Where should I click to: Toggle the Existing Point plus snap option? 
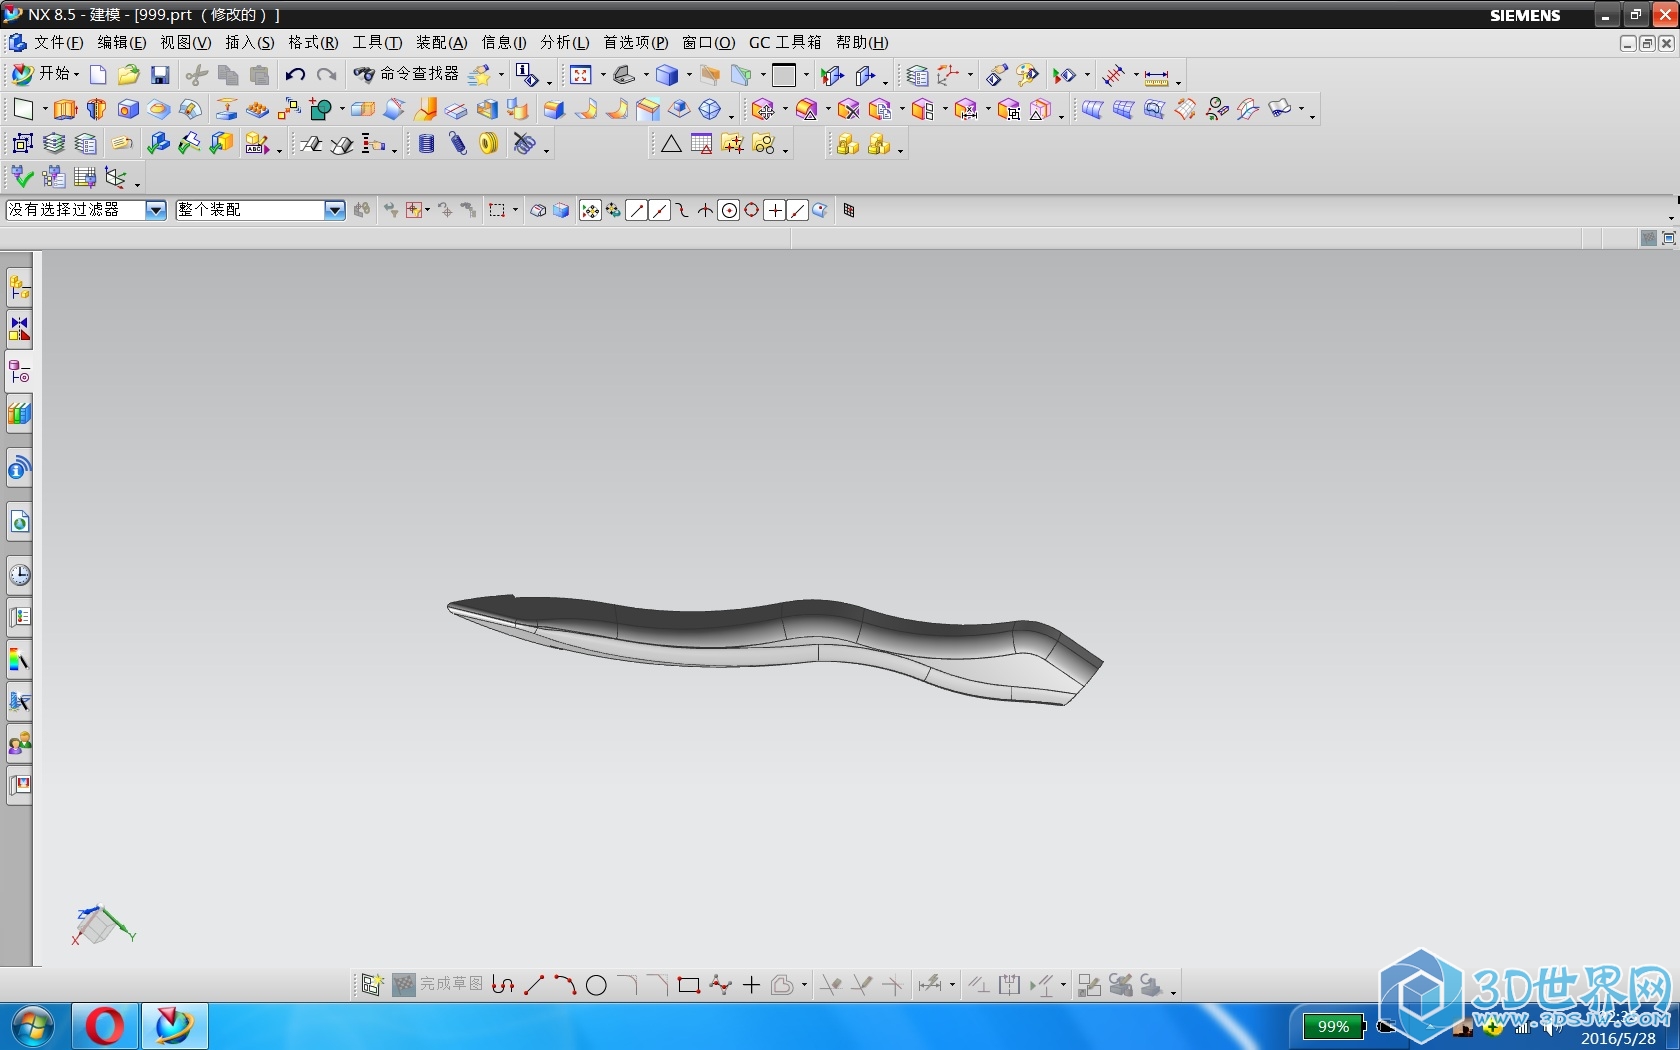click(775, 210)
